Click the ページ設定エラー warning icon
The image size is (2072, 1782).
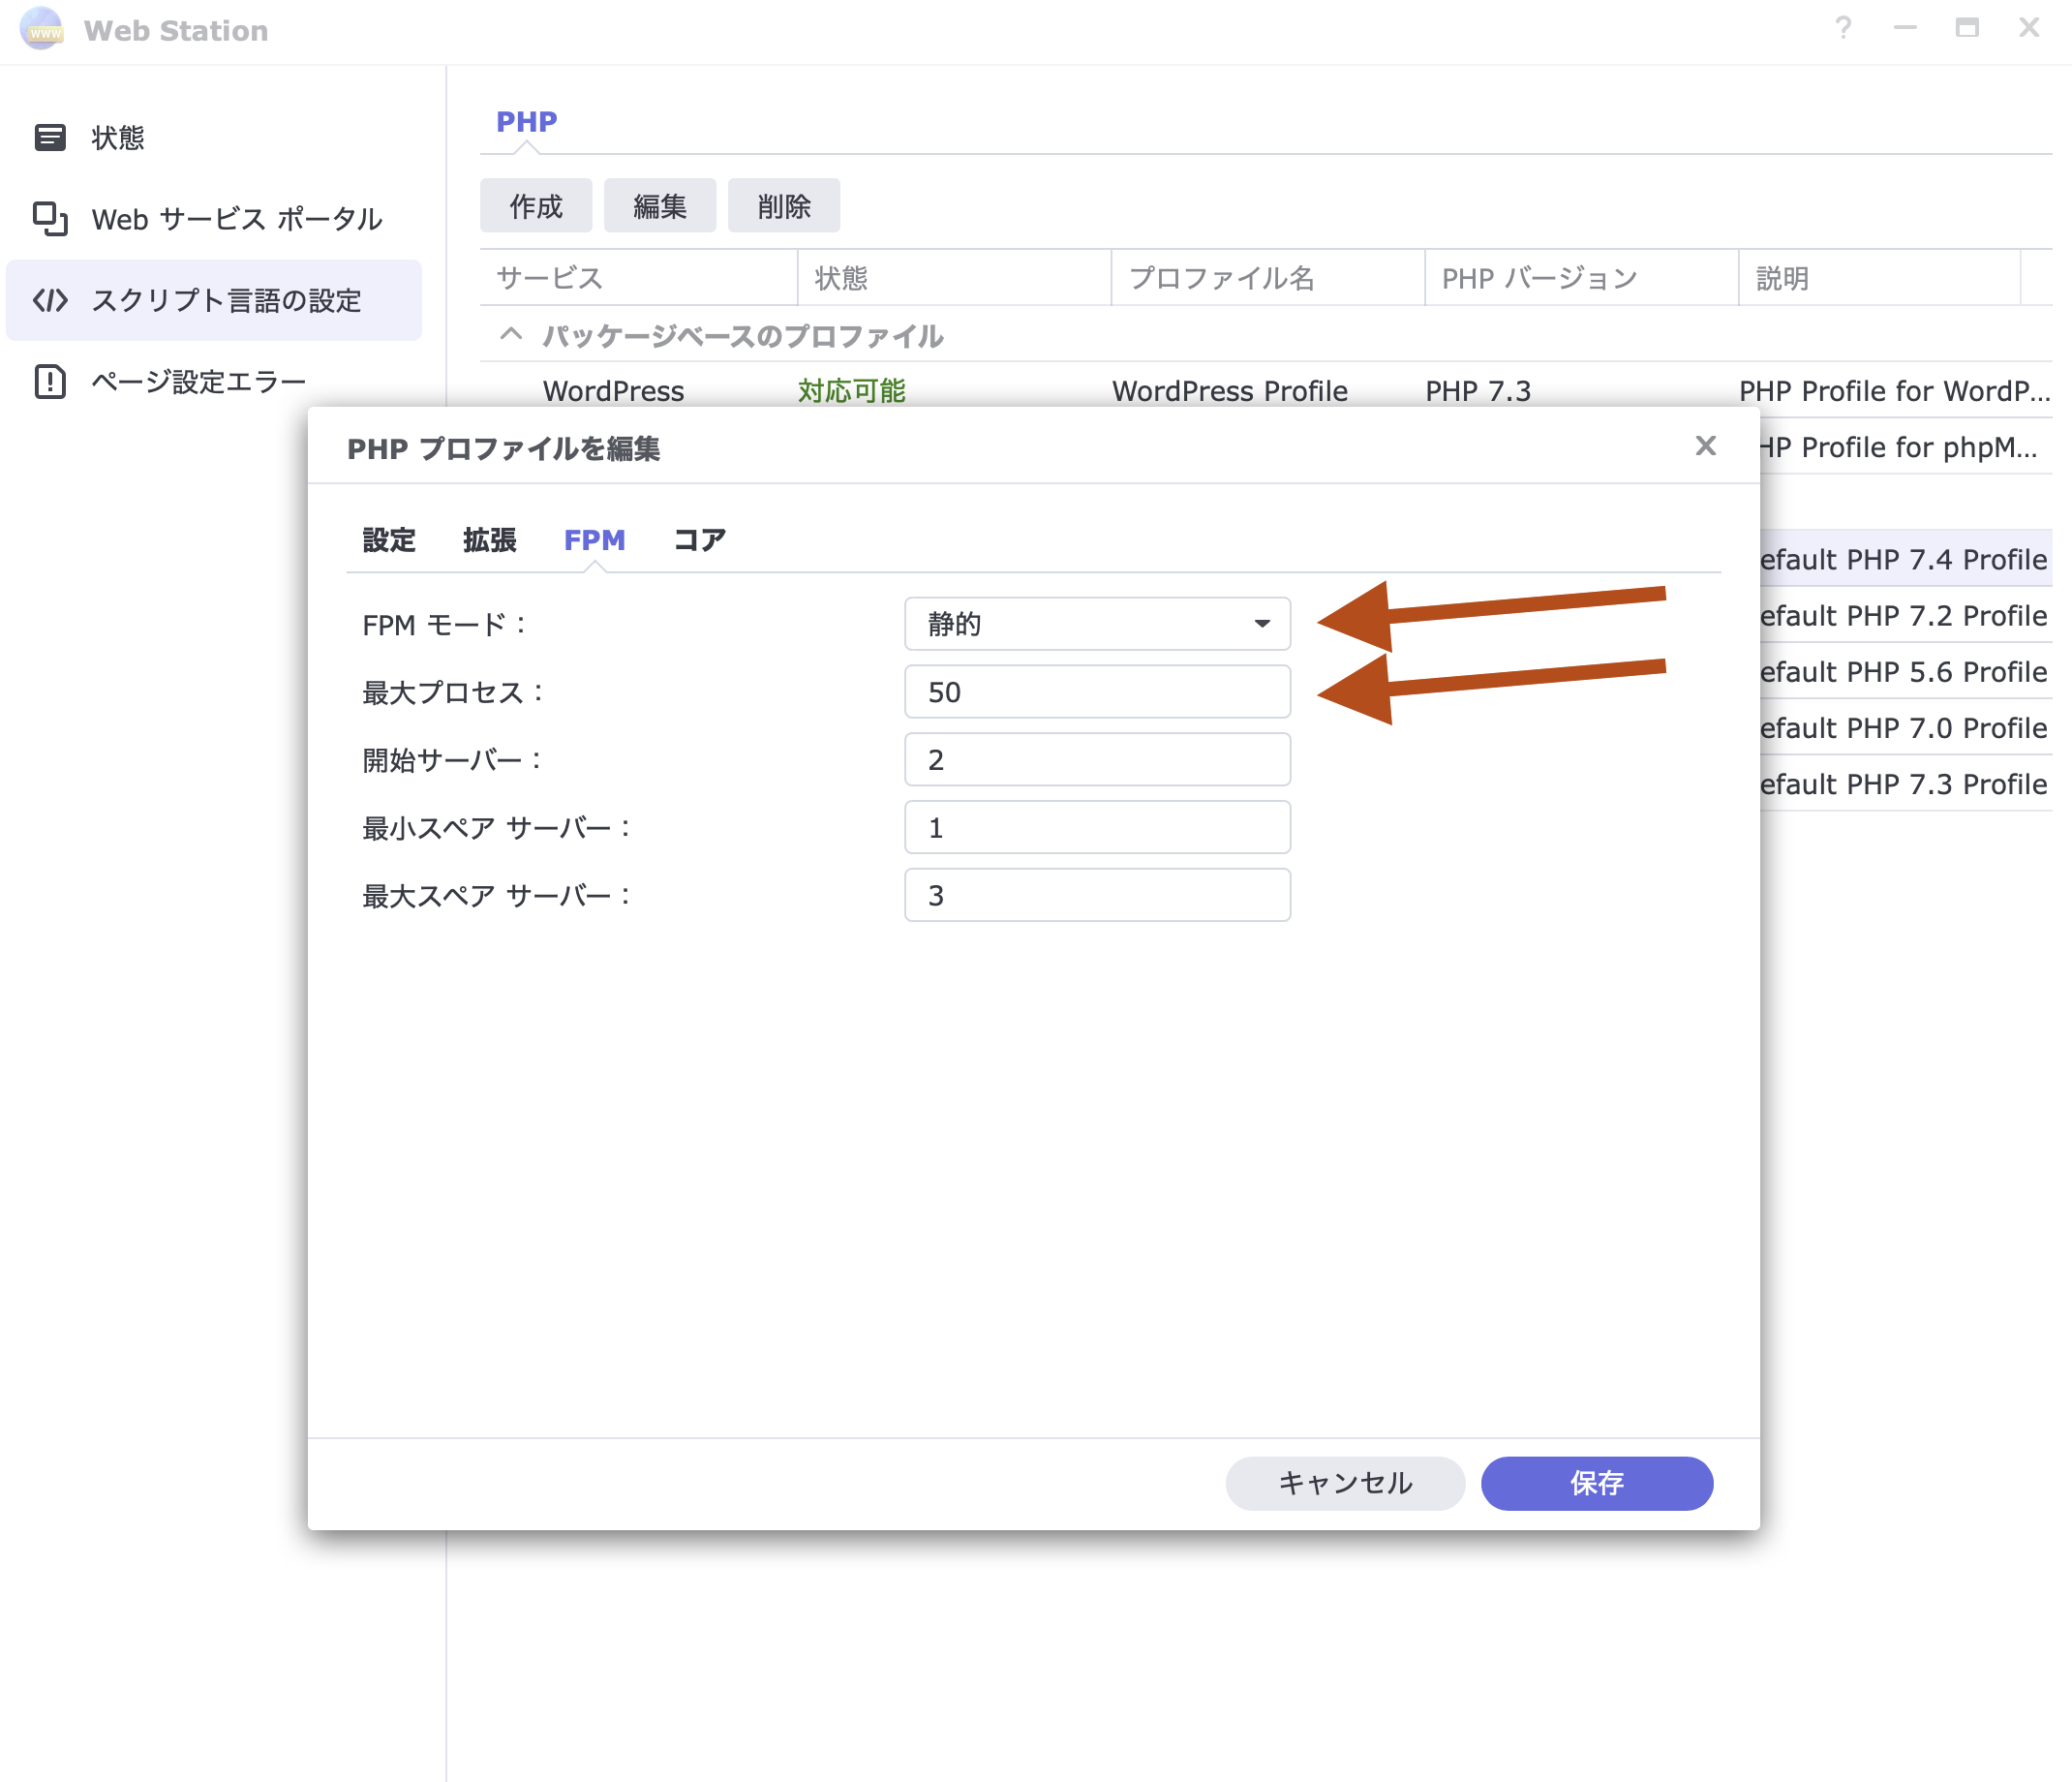[49, 381]
